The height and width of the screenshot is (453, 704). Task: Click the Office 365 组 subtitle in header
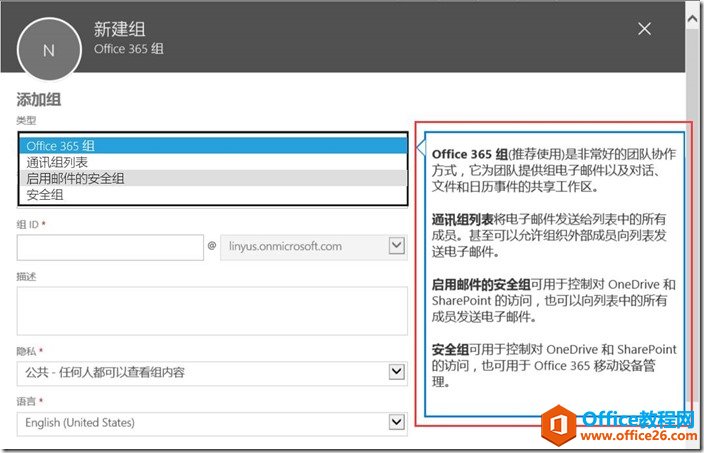(128, 48)
